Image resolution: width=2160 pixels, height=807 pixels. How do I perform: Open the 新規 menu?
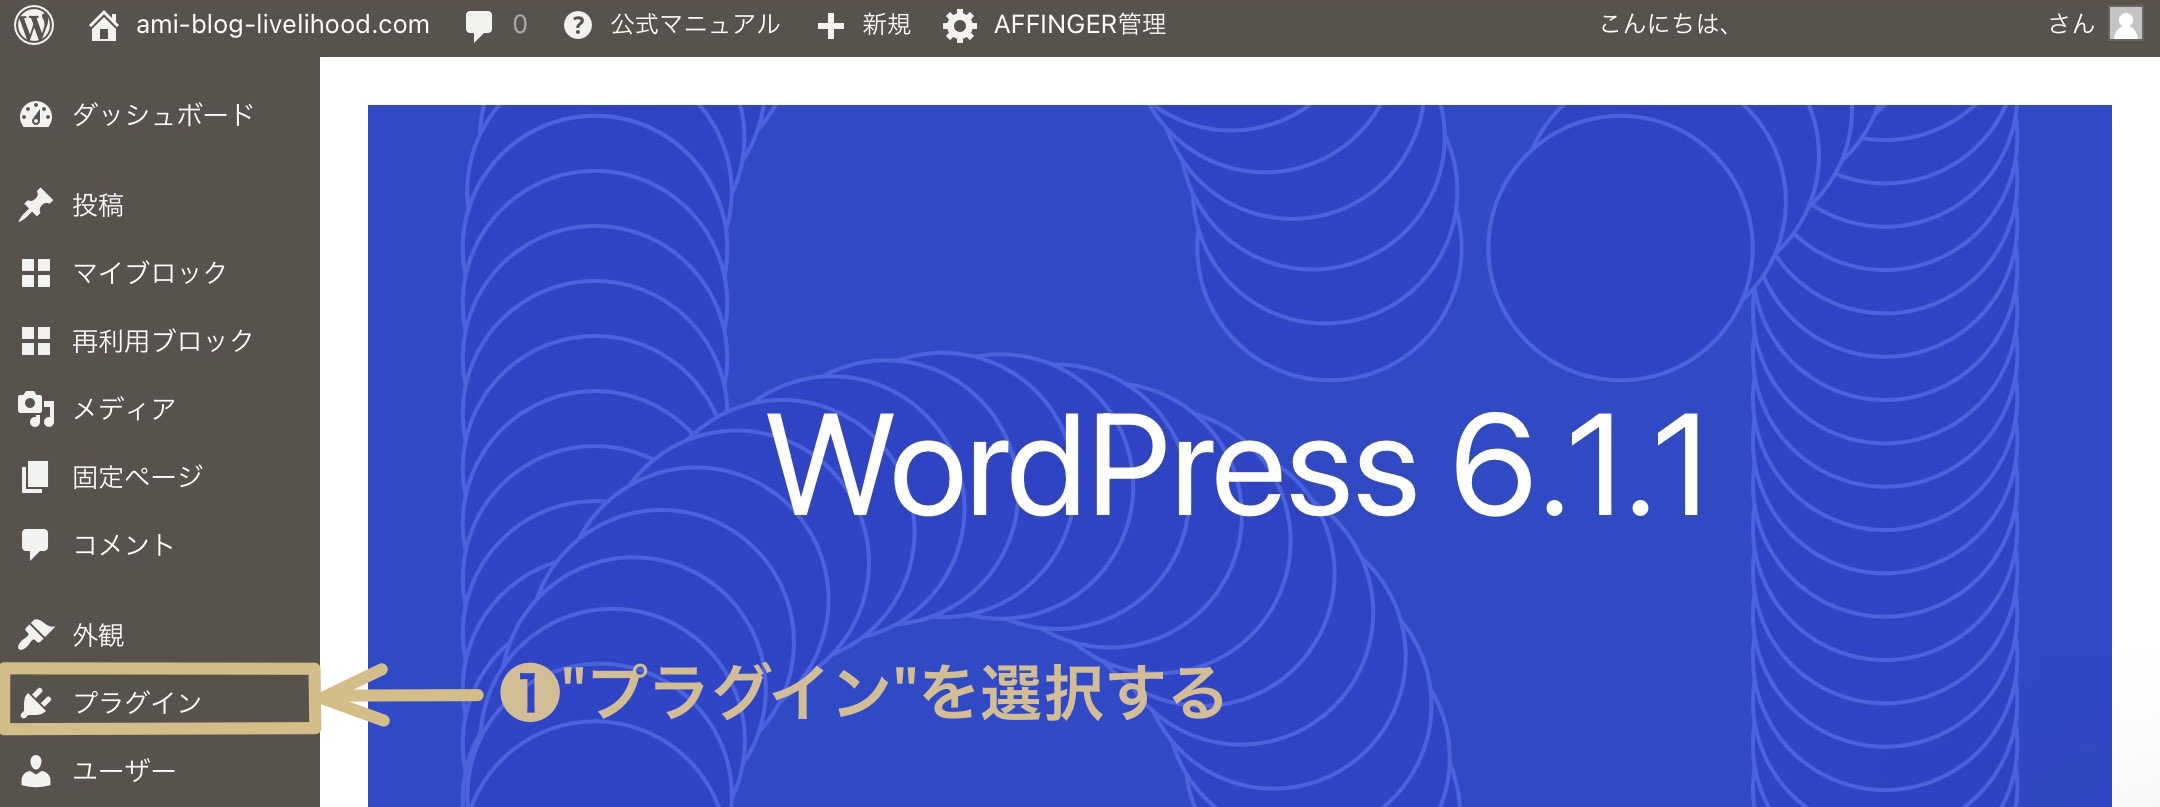(x=886, y=25)
